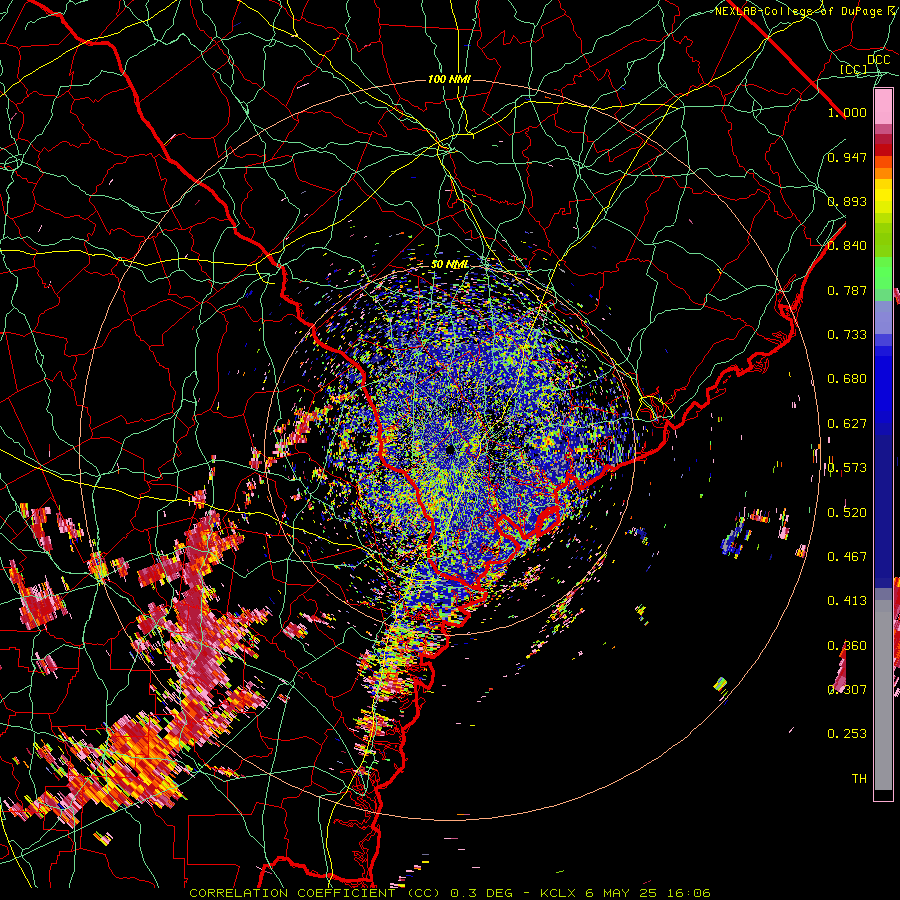Click the 16:06 timestamp in the footer
This screenshot has width=900, height=900.
click(691, 893)
